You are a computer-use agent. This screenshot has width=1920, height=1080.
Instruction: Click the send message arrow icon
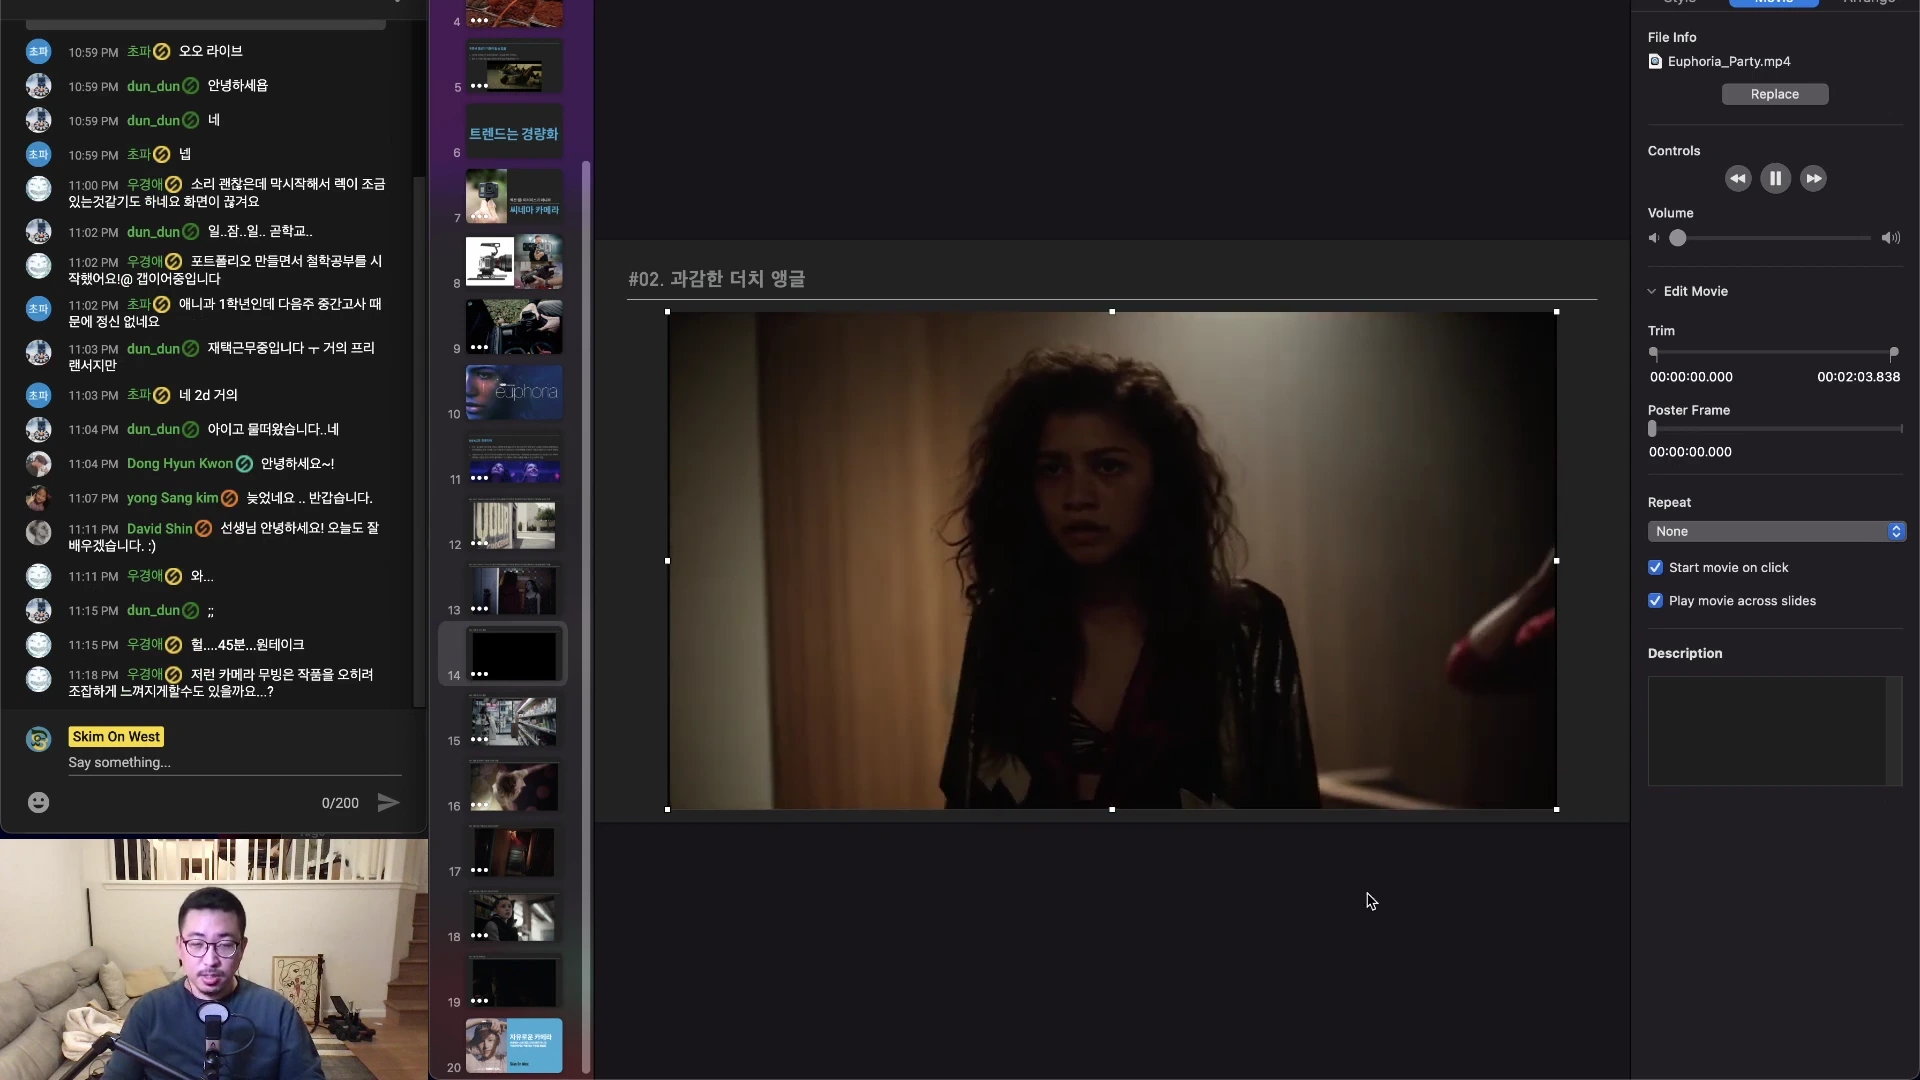coord(388,803)
